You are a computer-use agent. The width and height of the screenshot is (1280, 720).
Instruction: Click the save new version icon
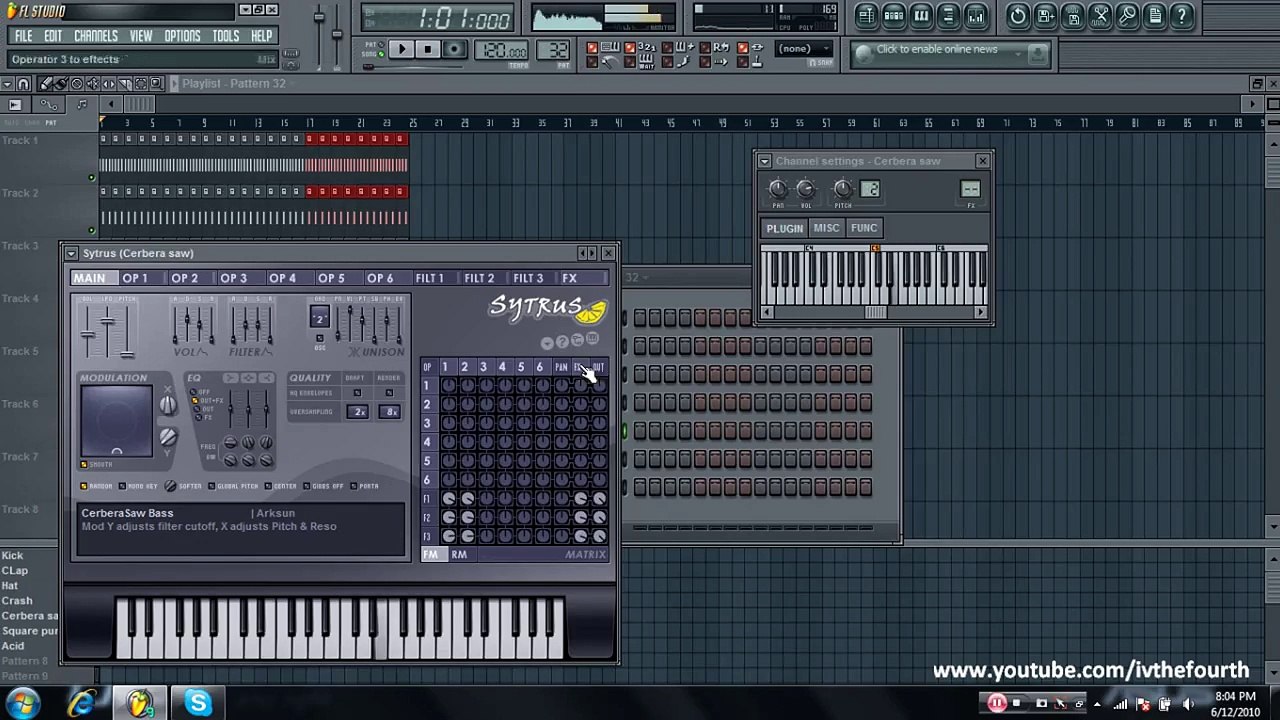point(1046,15)
